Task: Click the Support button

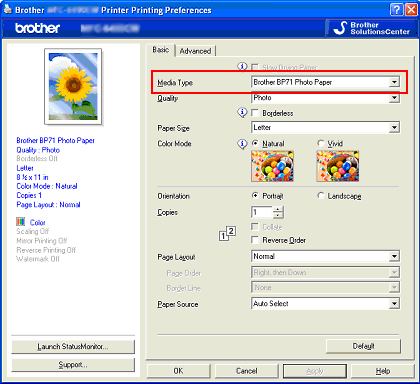Action: coord(73,365)
